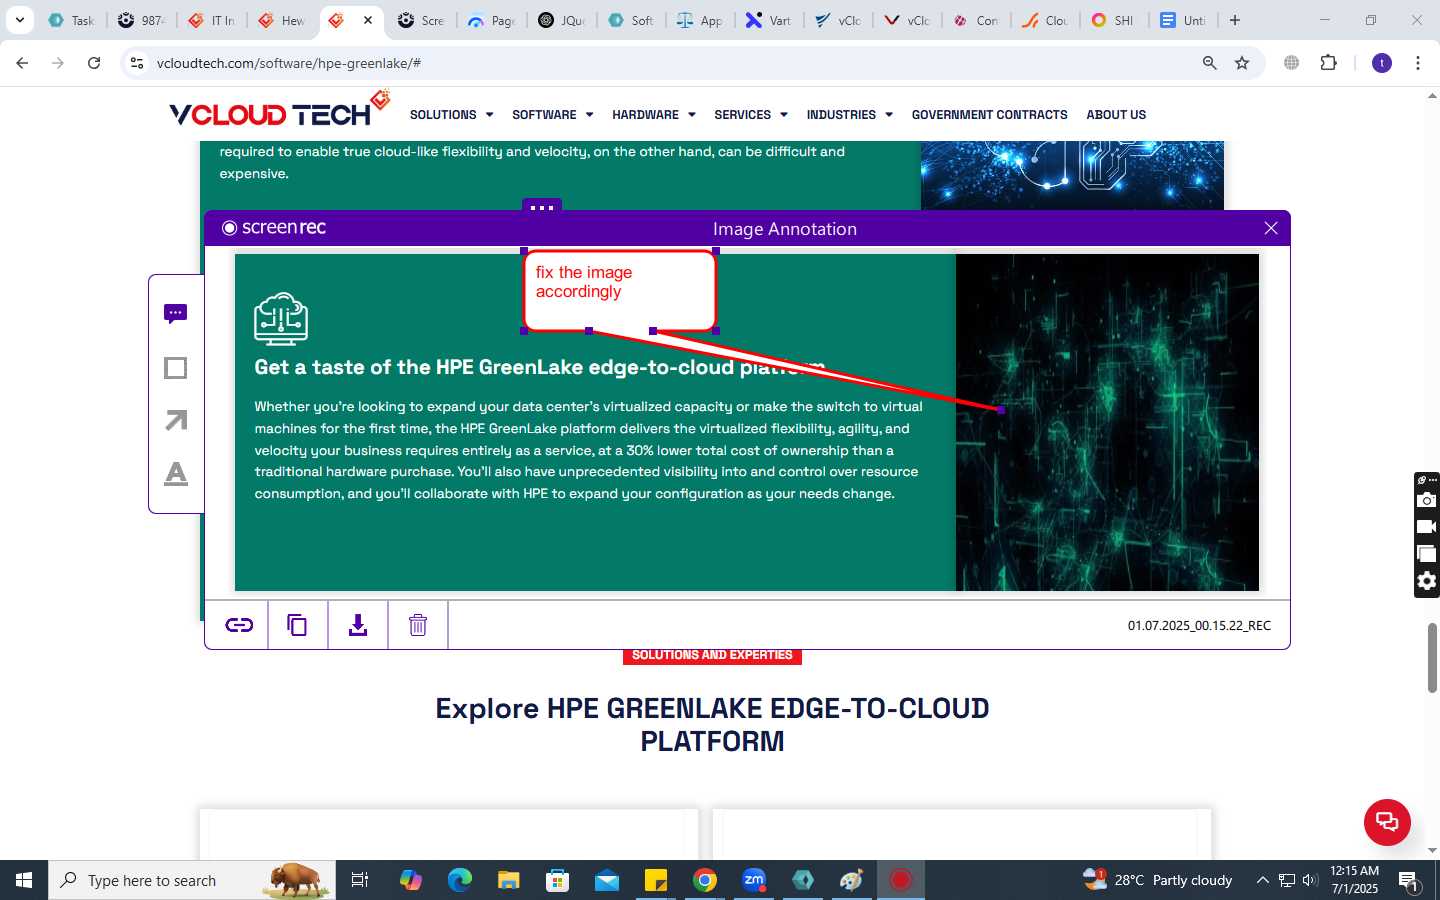Open the notification center

pyautogui.click(x=1409, y=881)
